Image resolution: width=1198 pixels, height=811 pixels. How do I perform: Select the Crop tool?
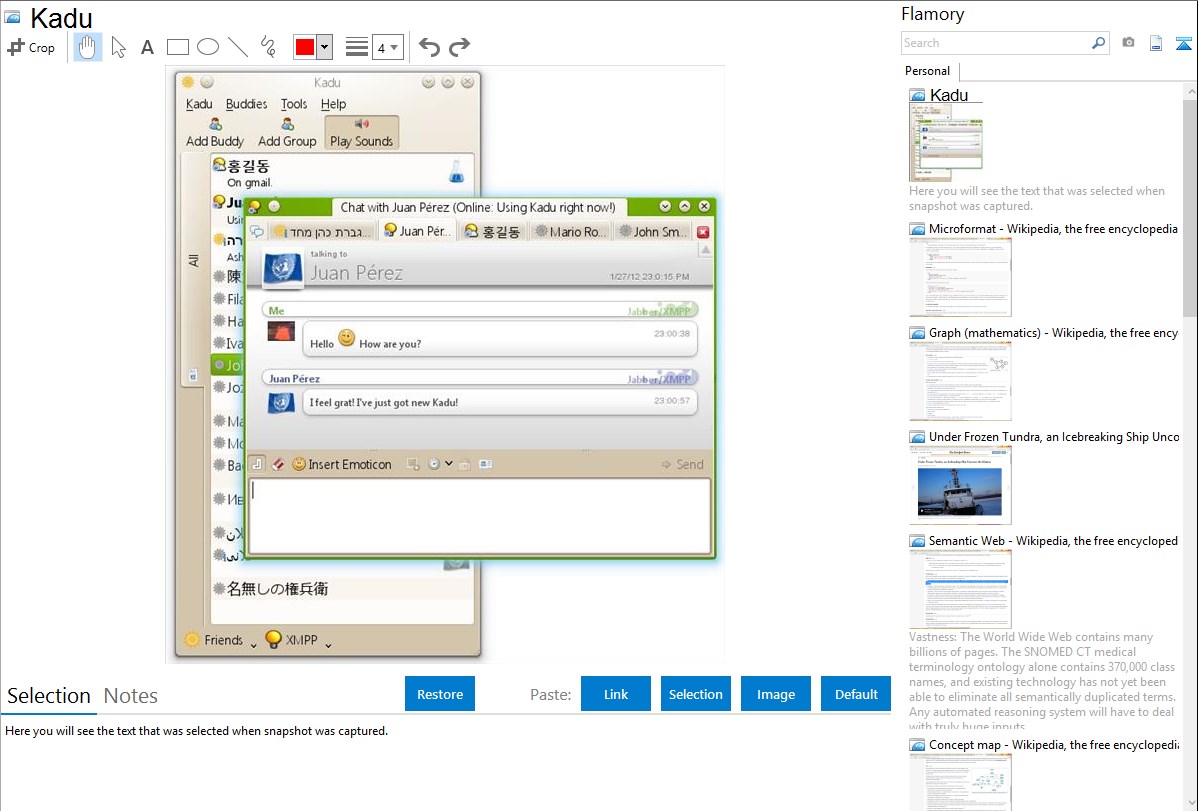pos(31,47)
